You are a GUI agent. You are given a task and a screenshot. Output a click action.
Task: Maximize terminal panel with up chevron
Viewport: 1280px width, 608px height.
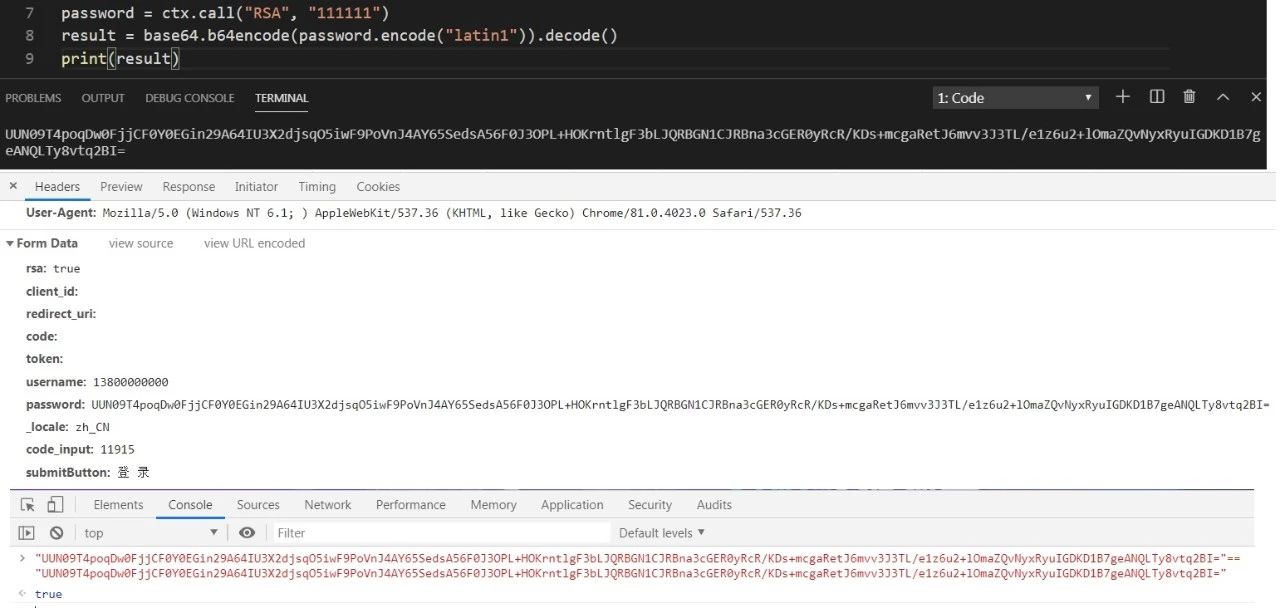point(1223,97)
